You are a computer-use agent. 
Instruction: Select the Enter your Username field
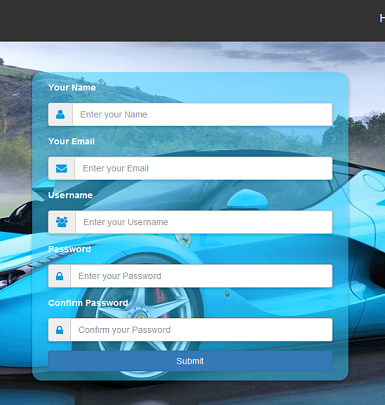[x=204, y=222]
